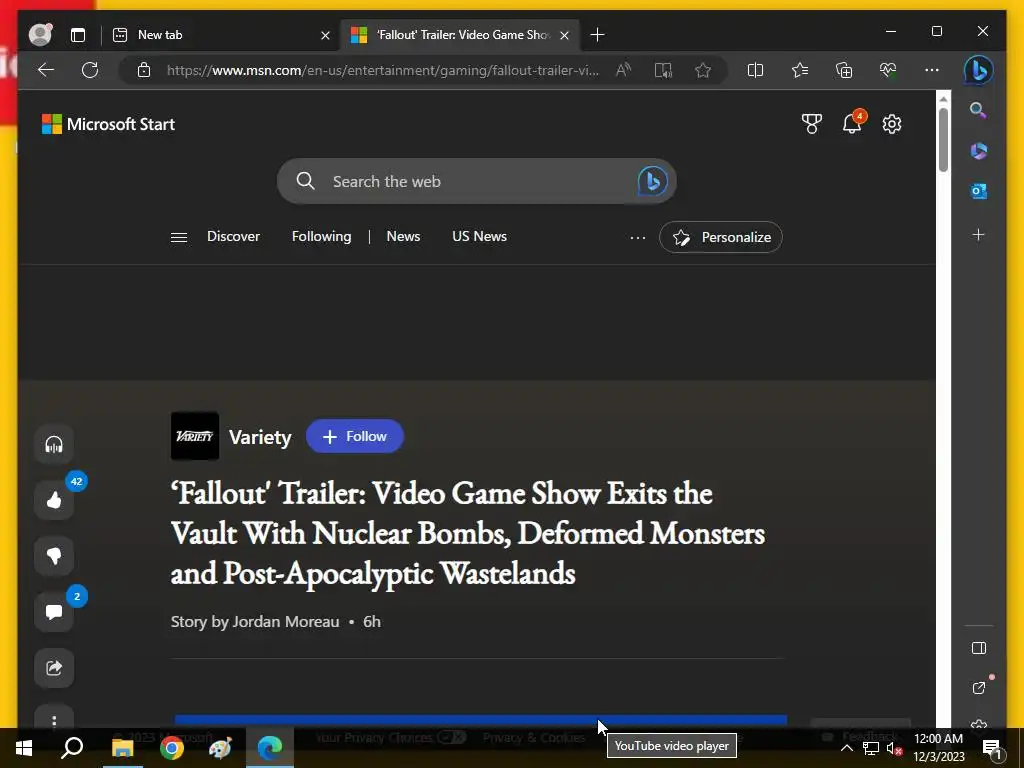Open Paint from the taskbar

(220, 748)
